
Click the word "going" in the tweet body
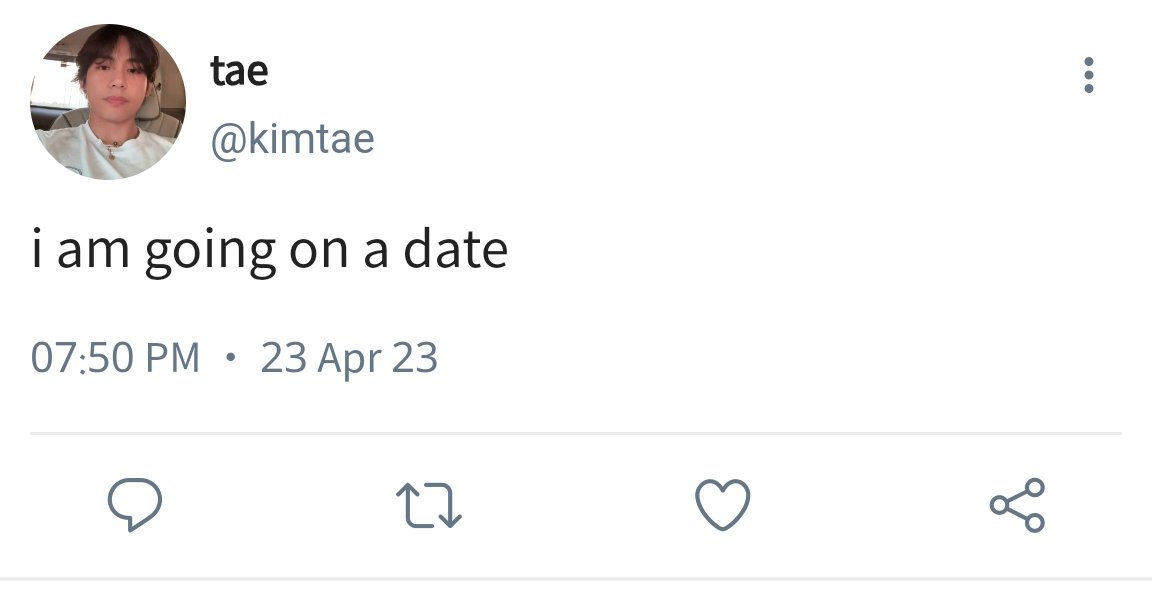point(210,253)
